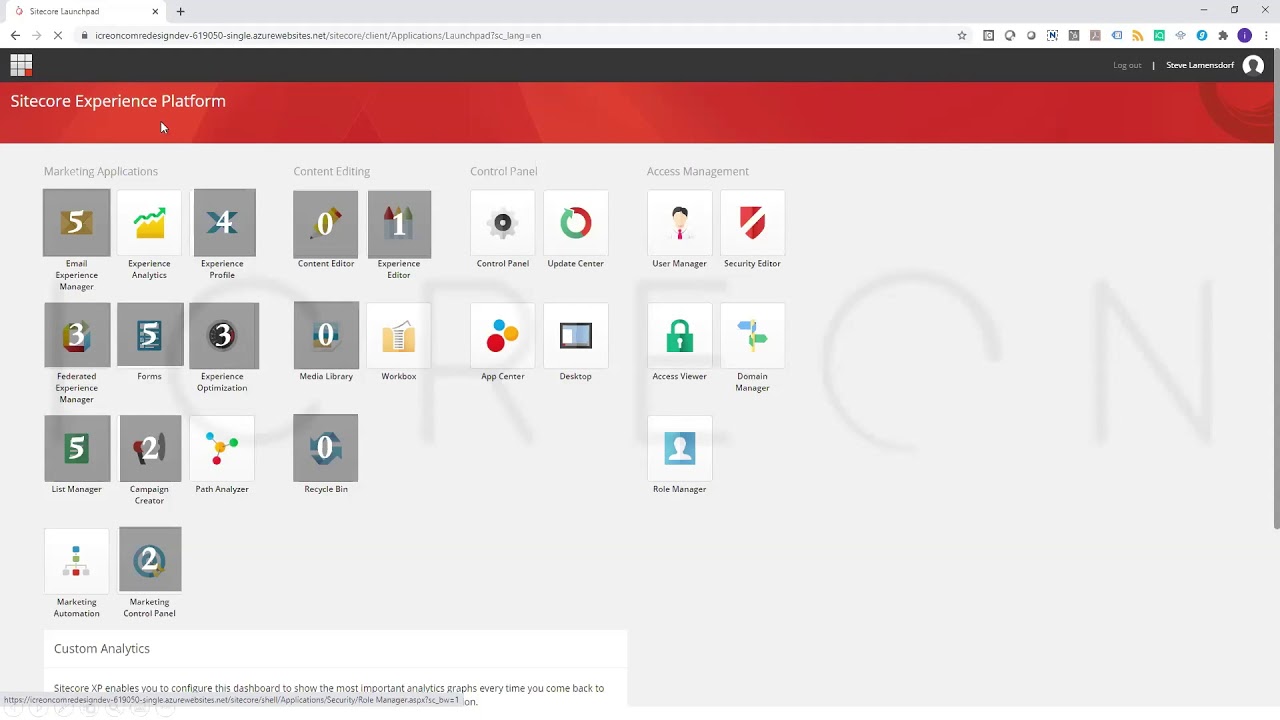Open the Control Panel app
Viewport: 1280px width, 720px height.
tap(503, 223)
